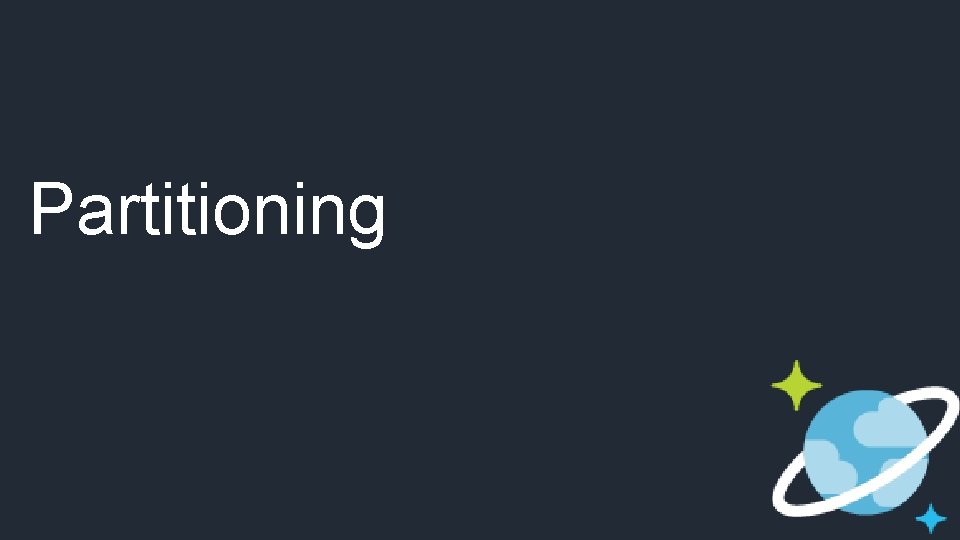Click the capital P in Partitioning
Viewport: 960px width, 540px height.
pyautogui.click(x=52, y=208)
